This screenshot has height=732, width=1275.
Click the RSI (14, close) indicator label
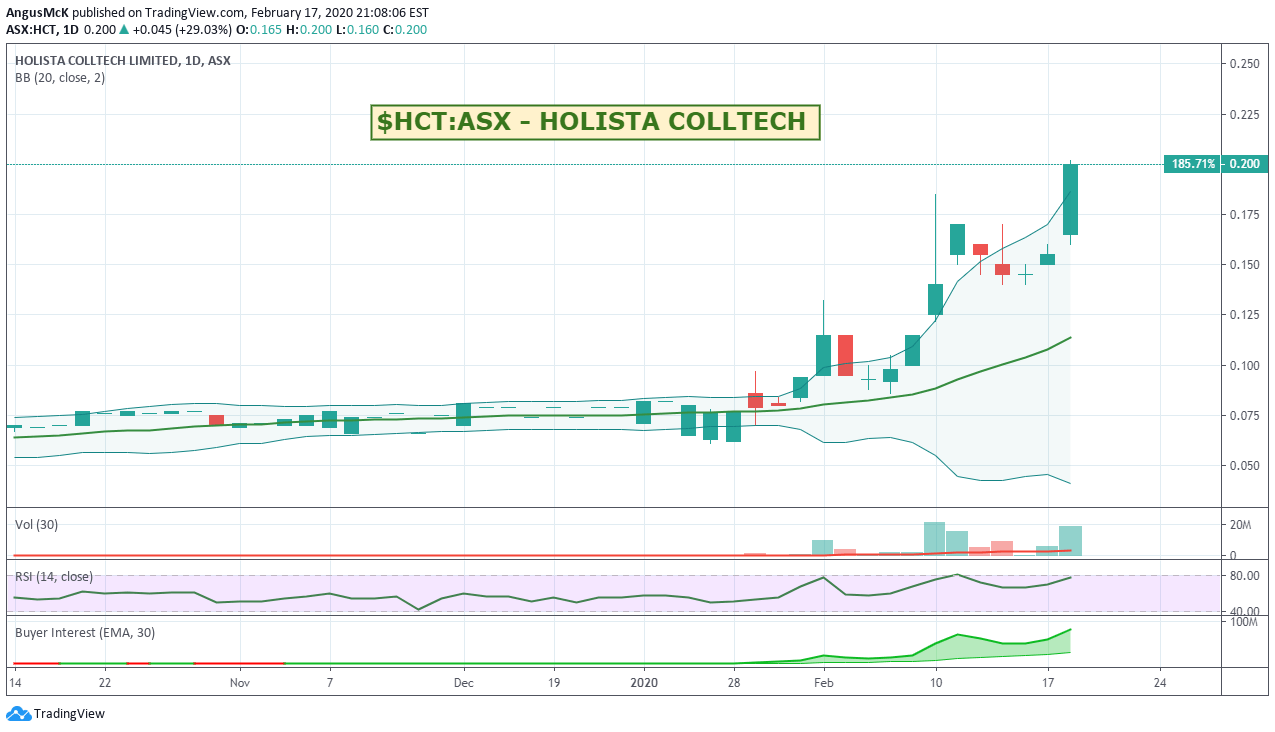(54, 576)
